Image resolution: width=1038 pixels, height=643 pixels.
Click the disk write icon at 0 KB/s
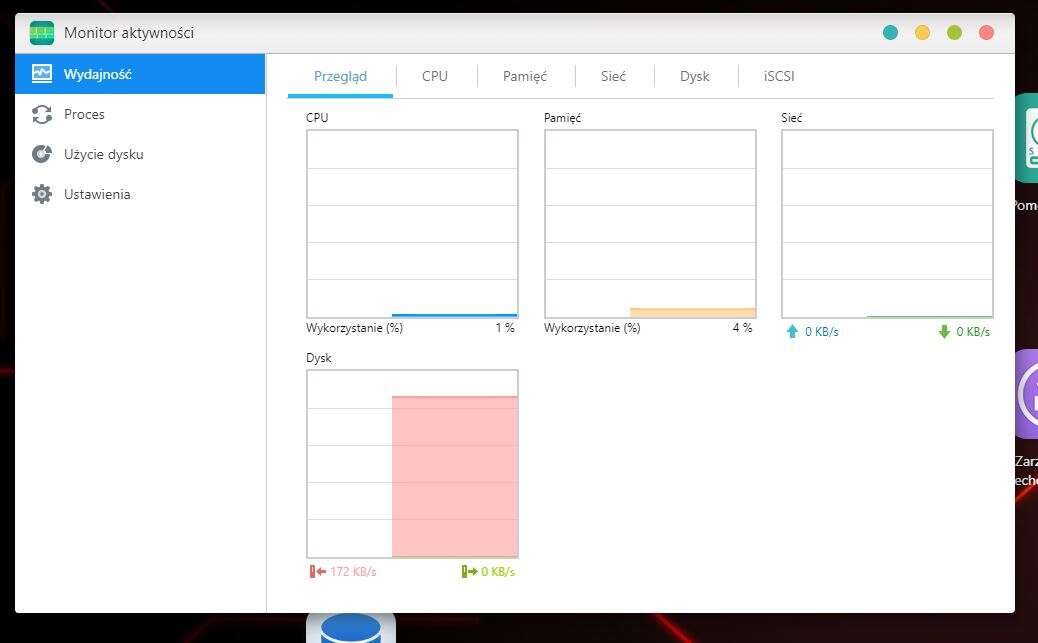[x=469, y=572]
